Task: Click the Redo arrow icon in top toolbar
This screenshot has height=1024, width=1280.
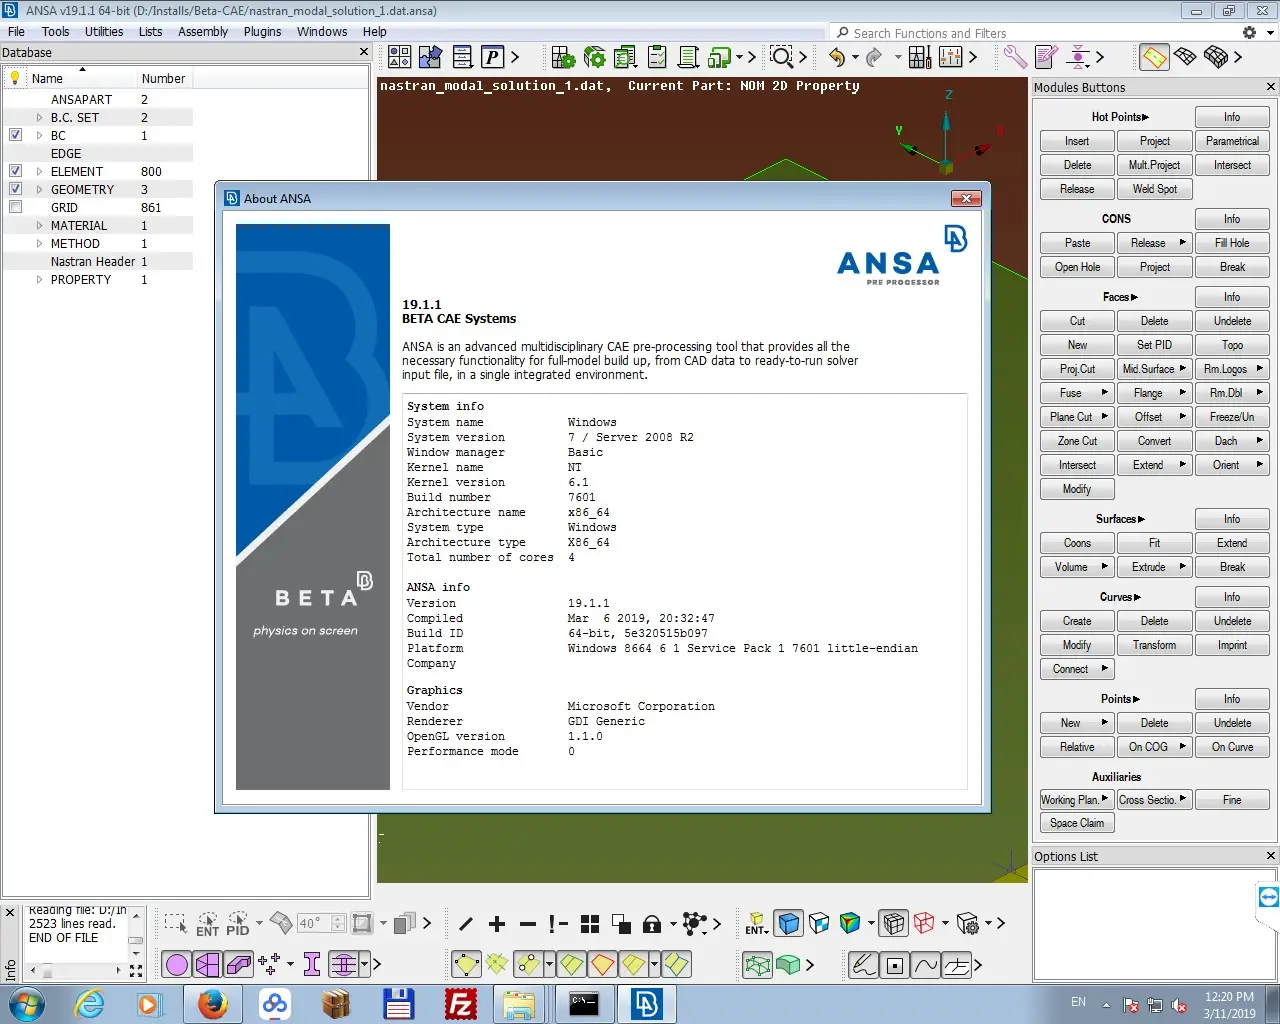Action: [x=874, y=58]
